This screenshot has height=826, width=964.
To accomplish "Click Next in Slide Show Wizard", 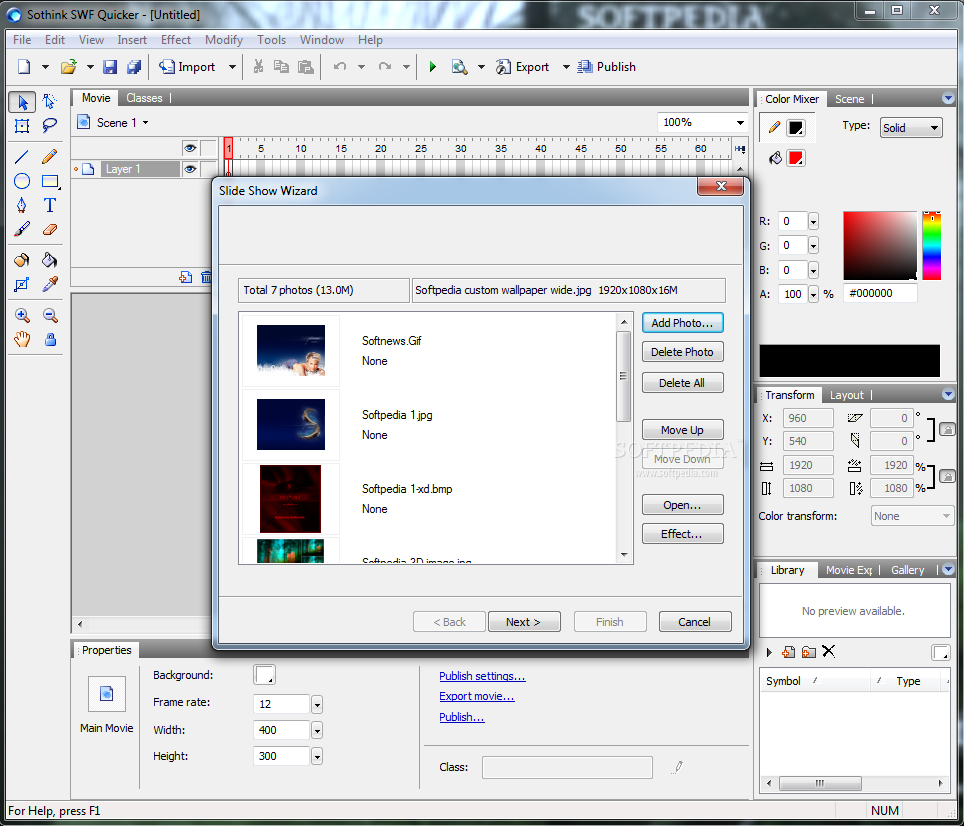I will [524, 622].
